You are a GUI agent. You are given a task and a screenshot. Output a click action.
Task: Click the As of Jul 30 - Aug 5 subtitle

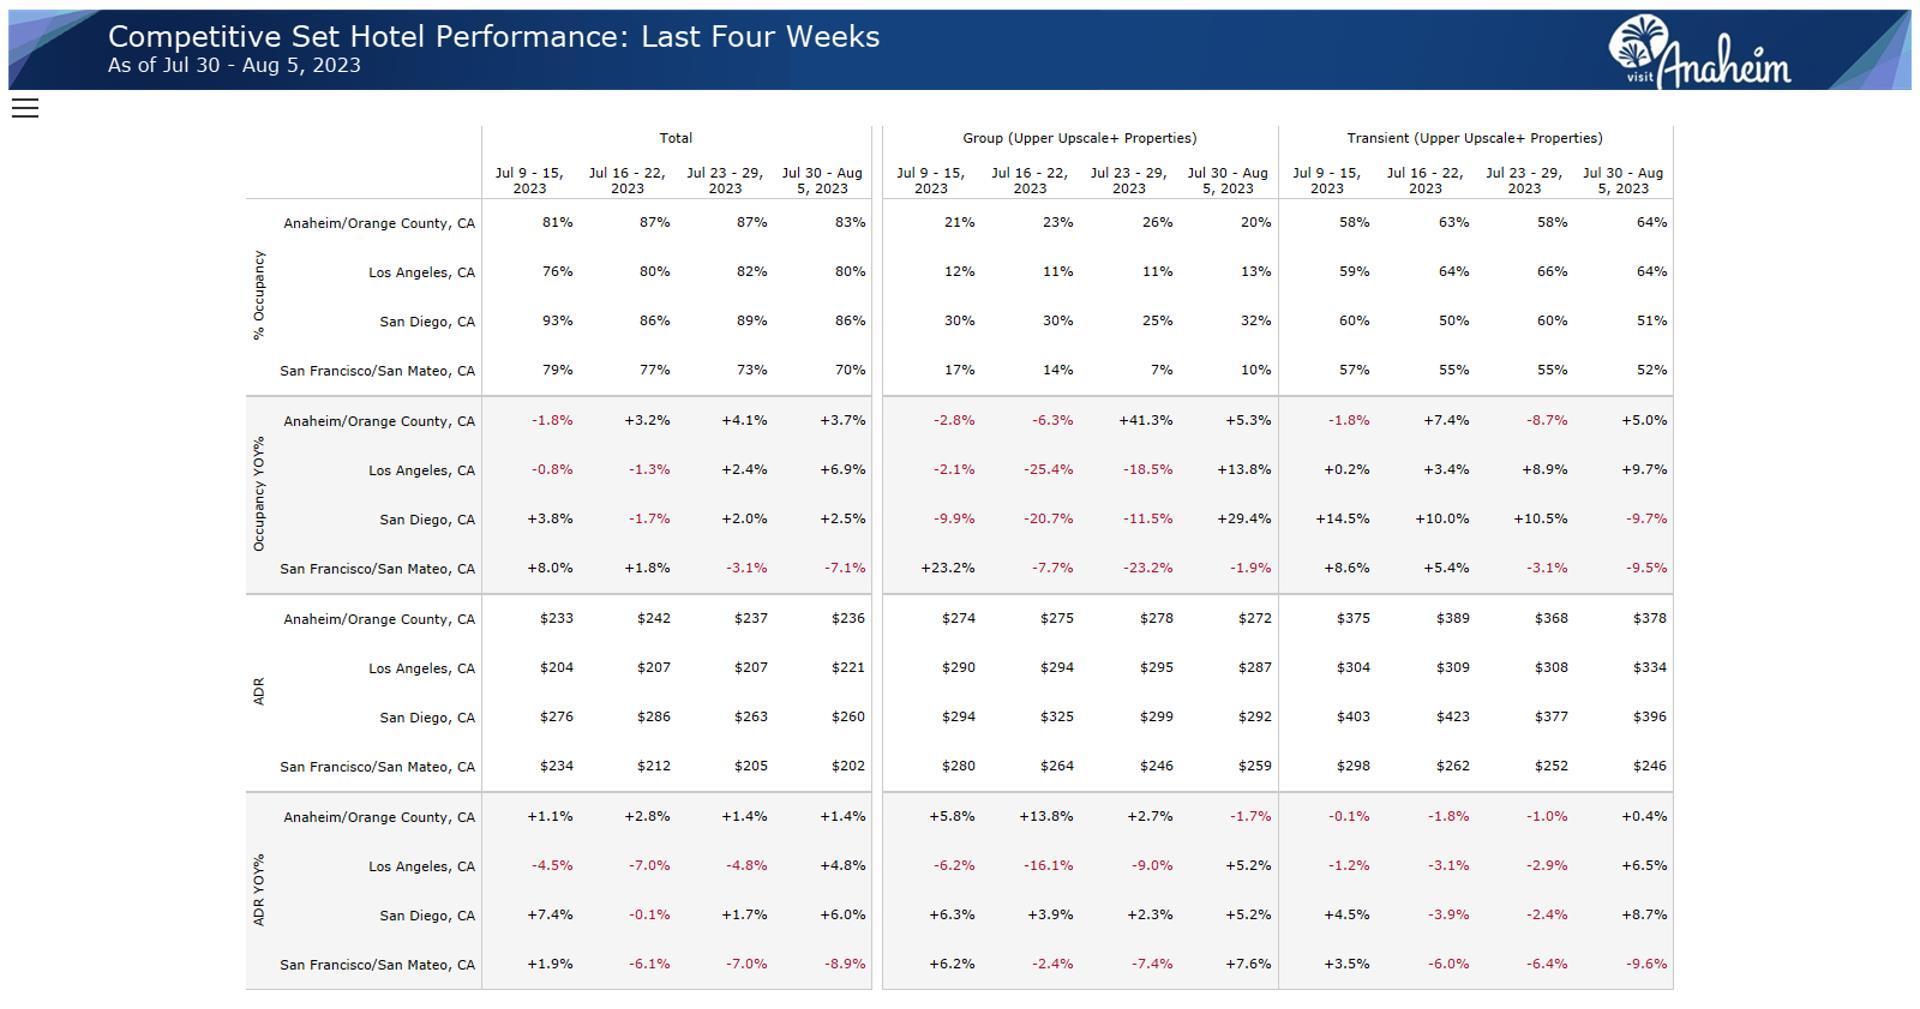tap(234, 66)
